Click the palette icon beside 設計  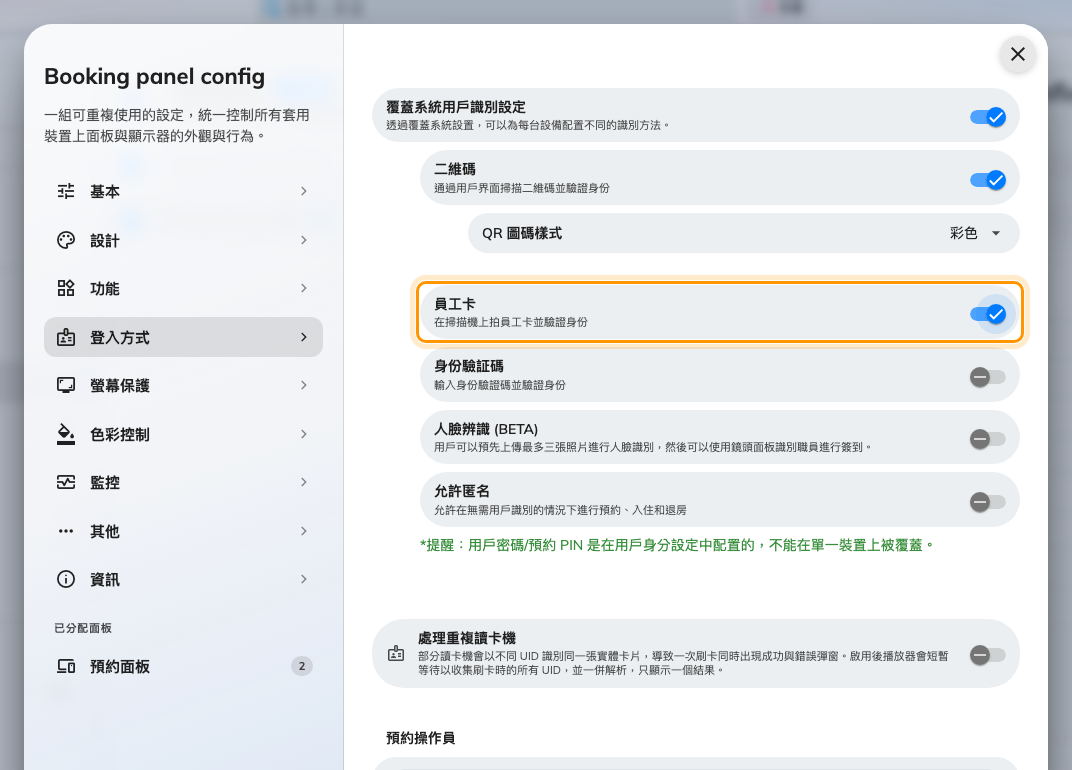[x=66, y=240]
